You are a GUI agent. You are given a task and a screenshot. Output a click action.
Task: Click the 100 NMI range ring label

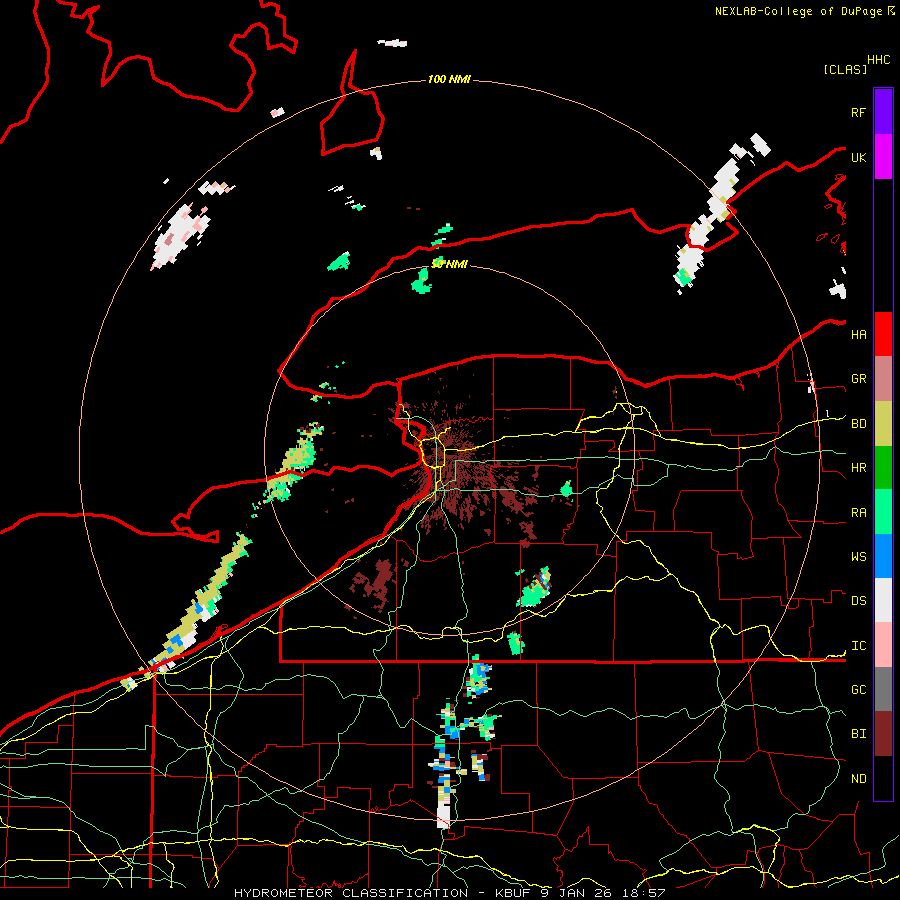pyautogui.click(x=449, y=79)
